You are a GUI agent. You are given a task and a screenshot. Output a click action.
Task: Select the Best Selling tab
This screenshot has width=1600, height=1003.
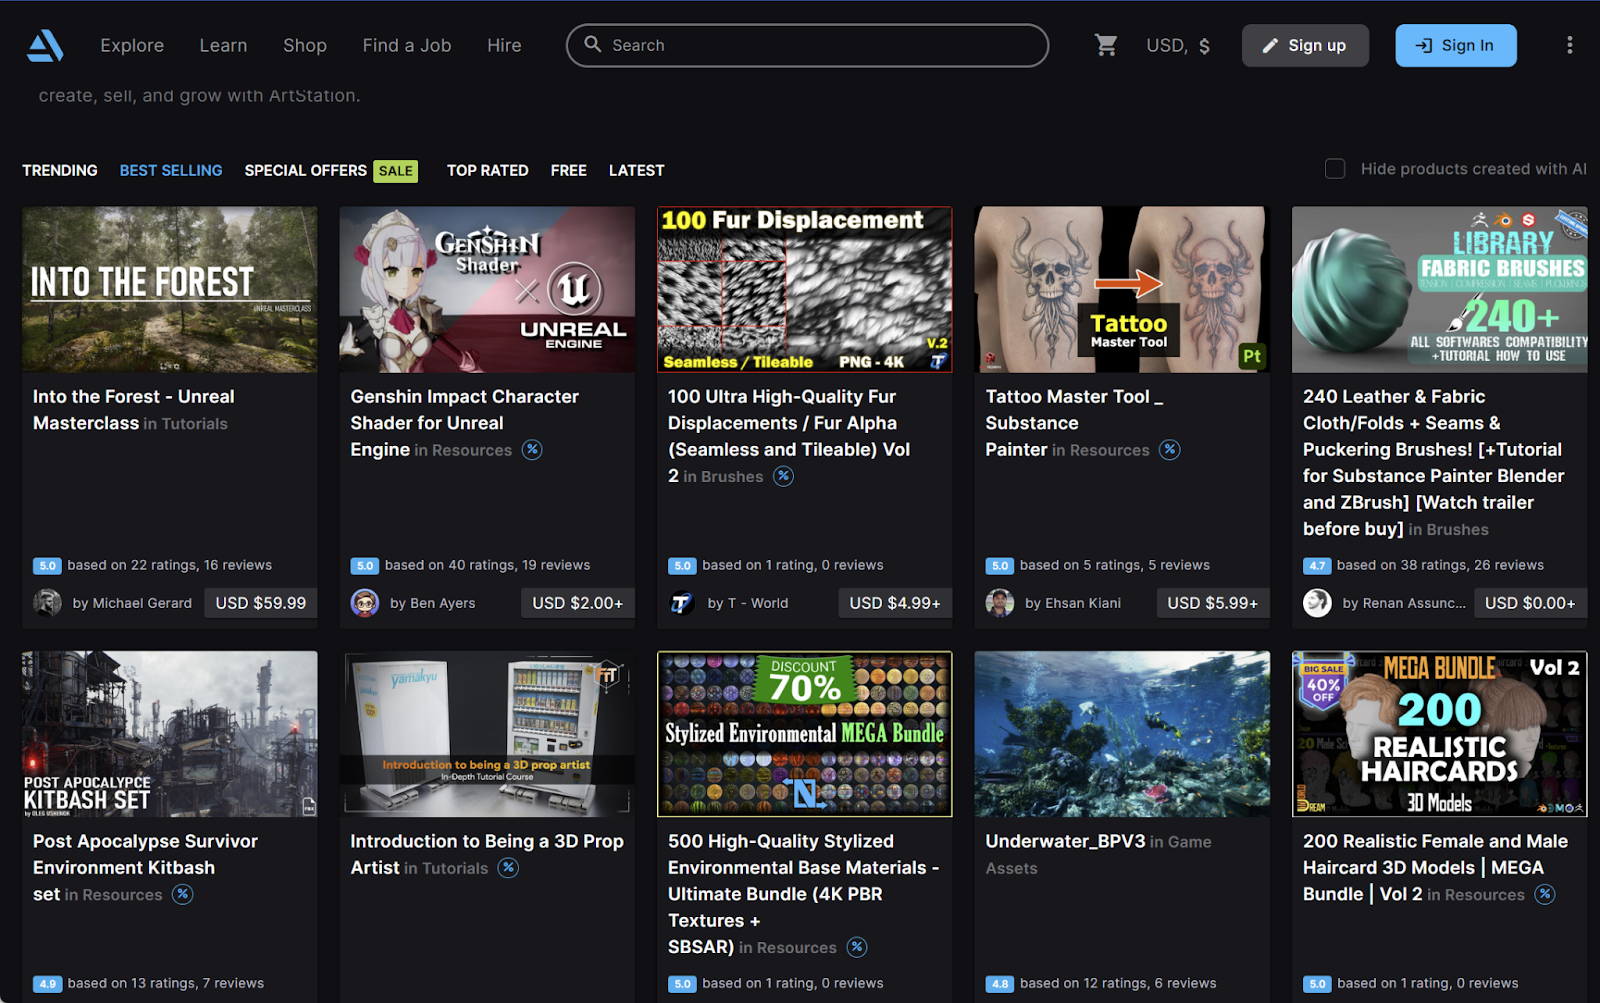[x=171, y=170]
